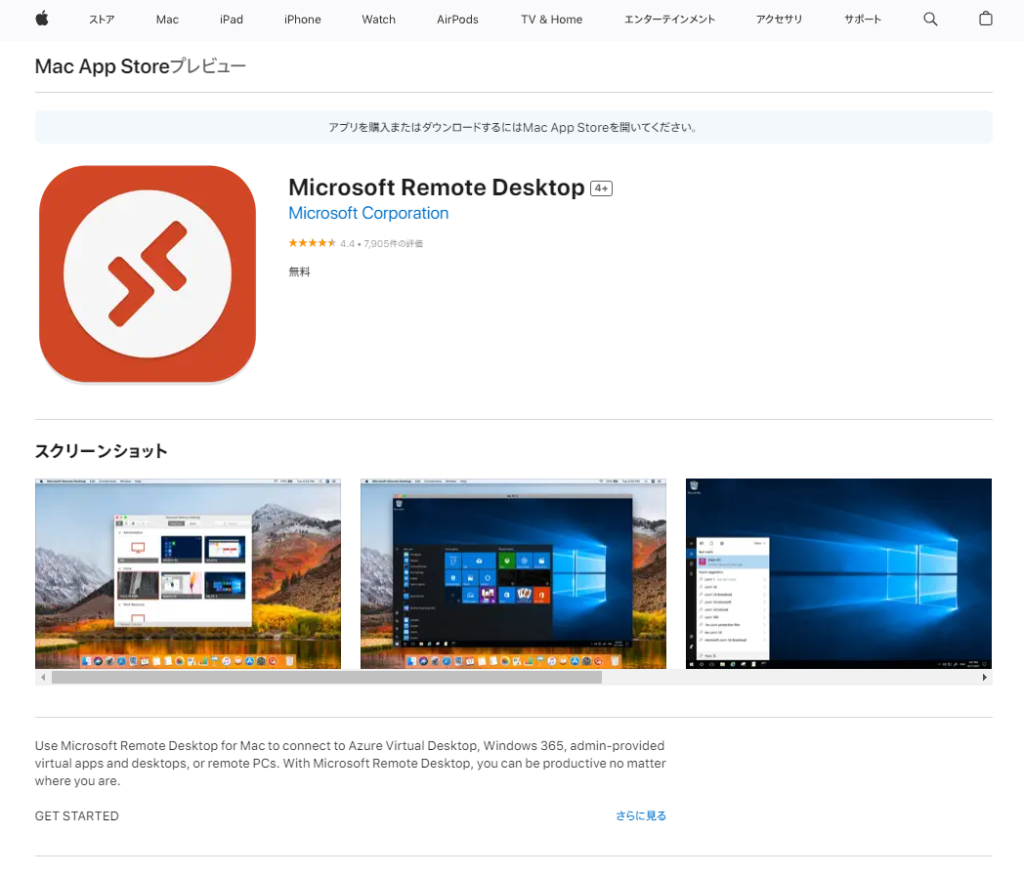Viewport: 1024px width, 876px height.
Task: Click the GET STARTED text
Action: [77, 816]
